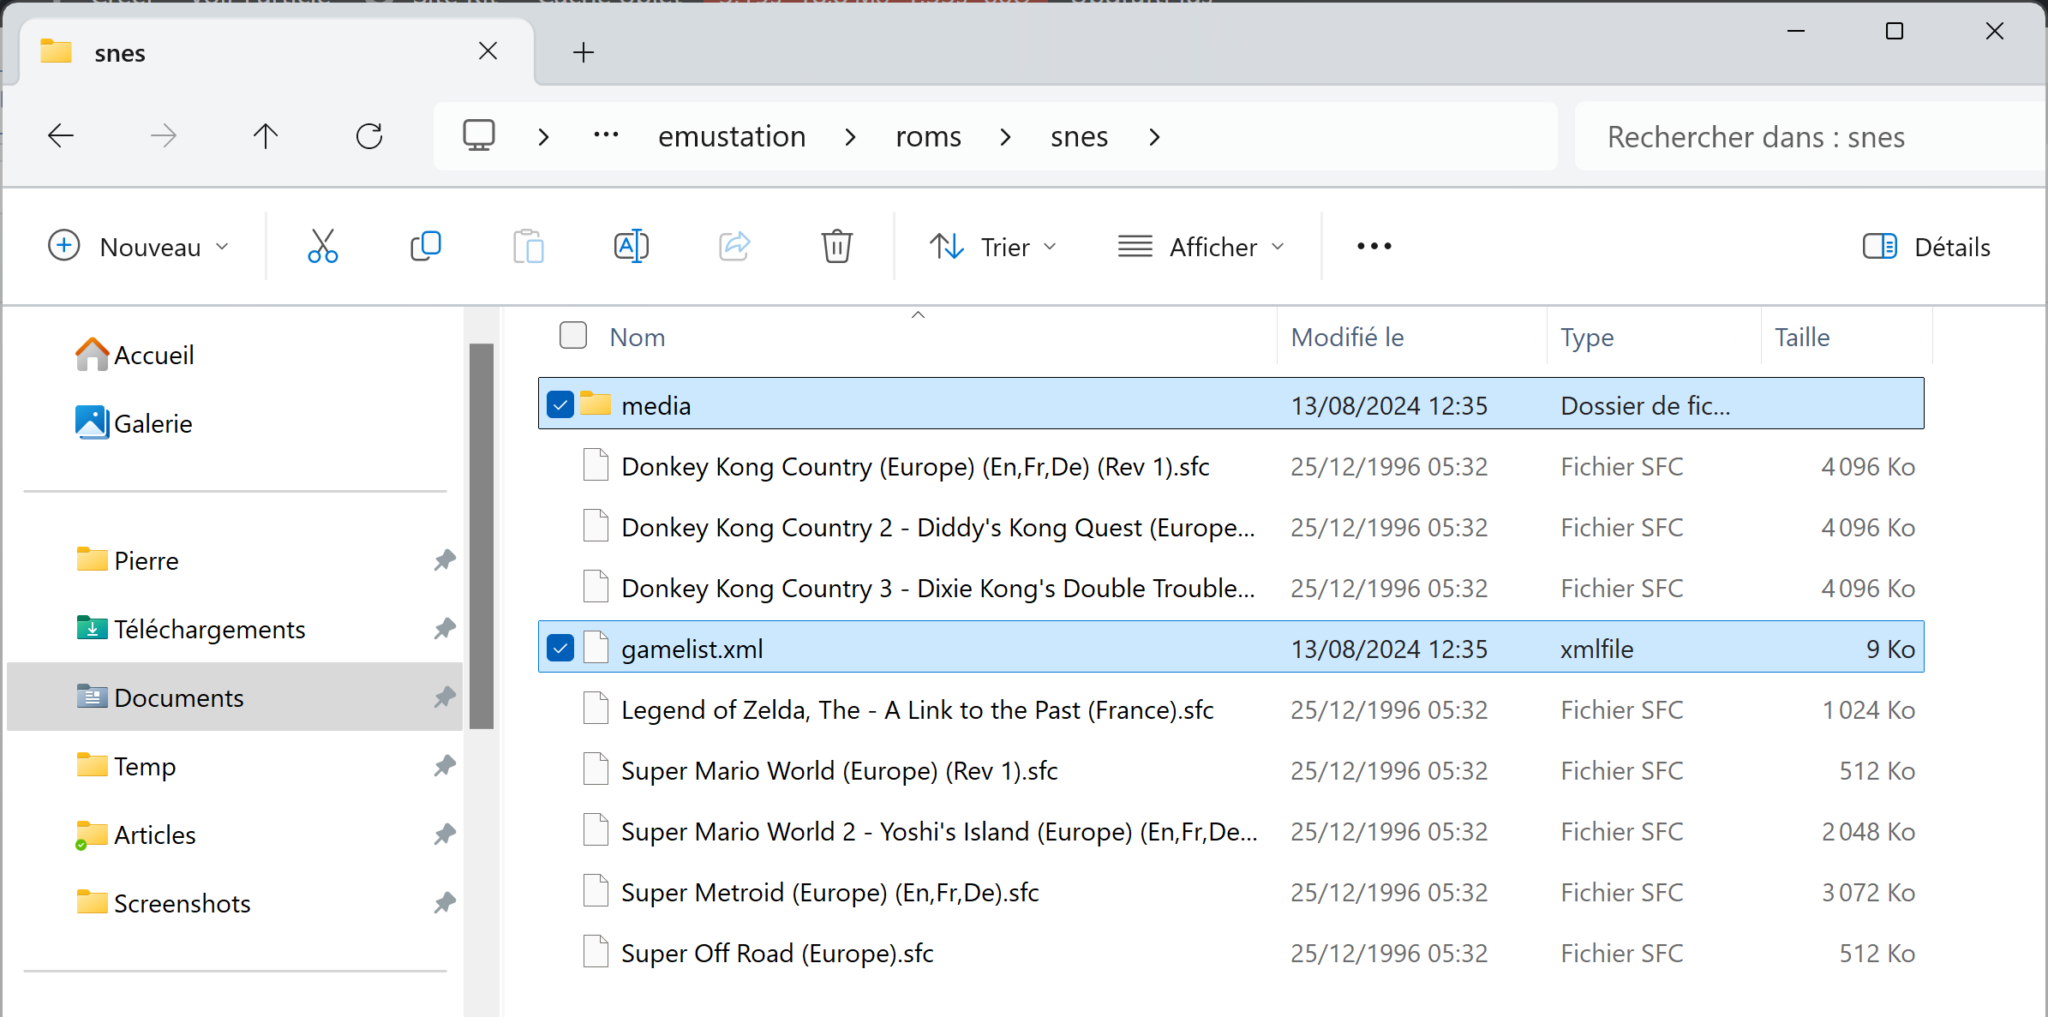Click the roms breadcrumb segment
Image resolution: width=2048 pixels, height=1017 pixels.
point(928,136)
